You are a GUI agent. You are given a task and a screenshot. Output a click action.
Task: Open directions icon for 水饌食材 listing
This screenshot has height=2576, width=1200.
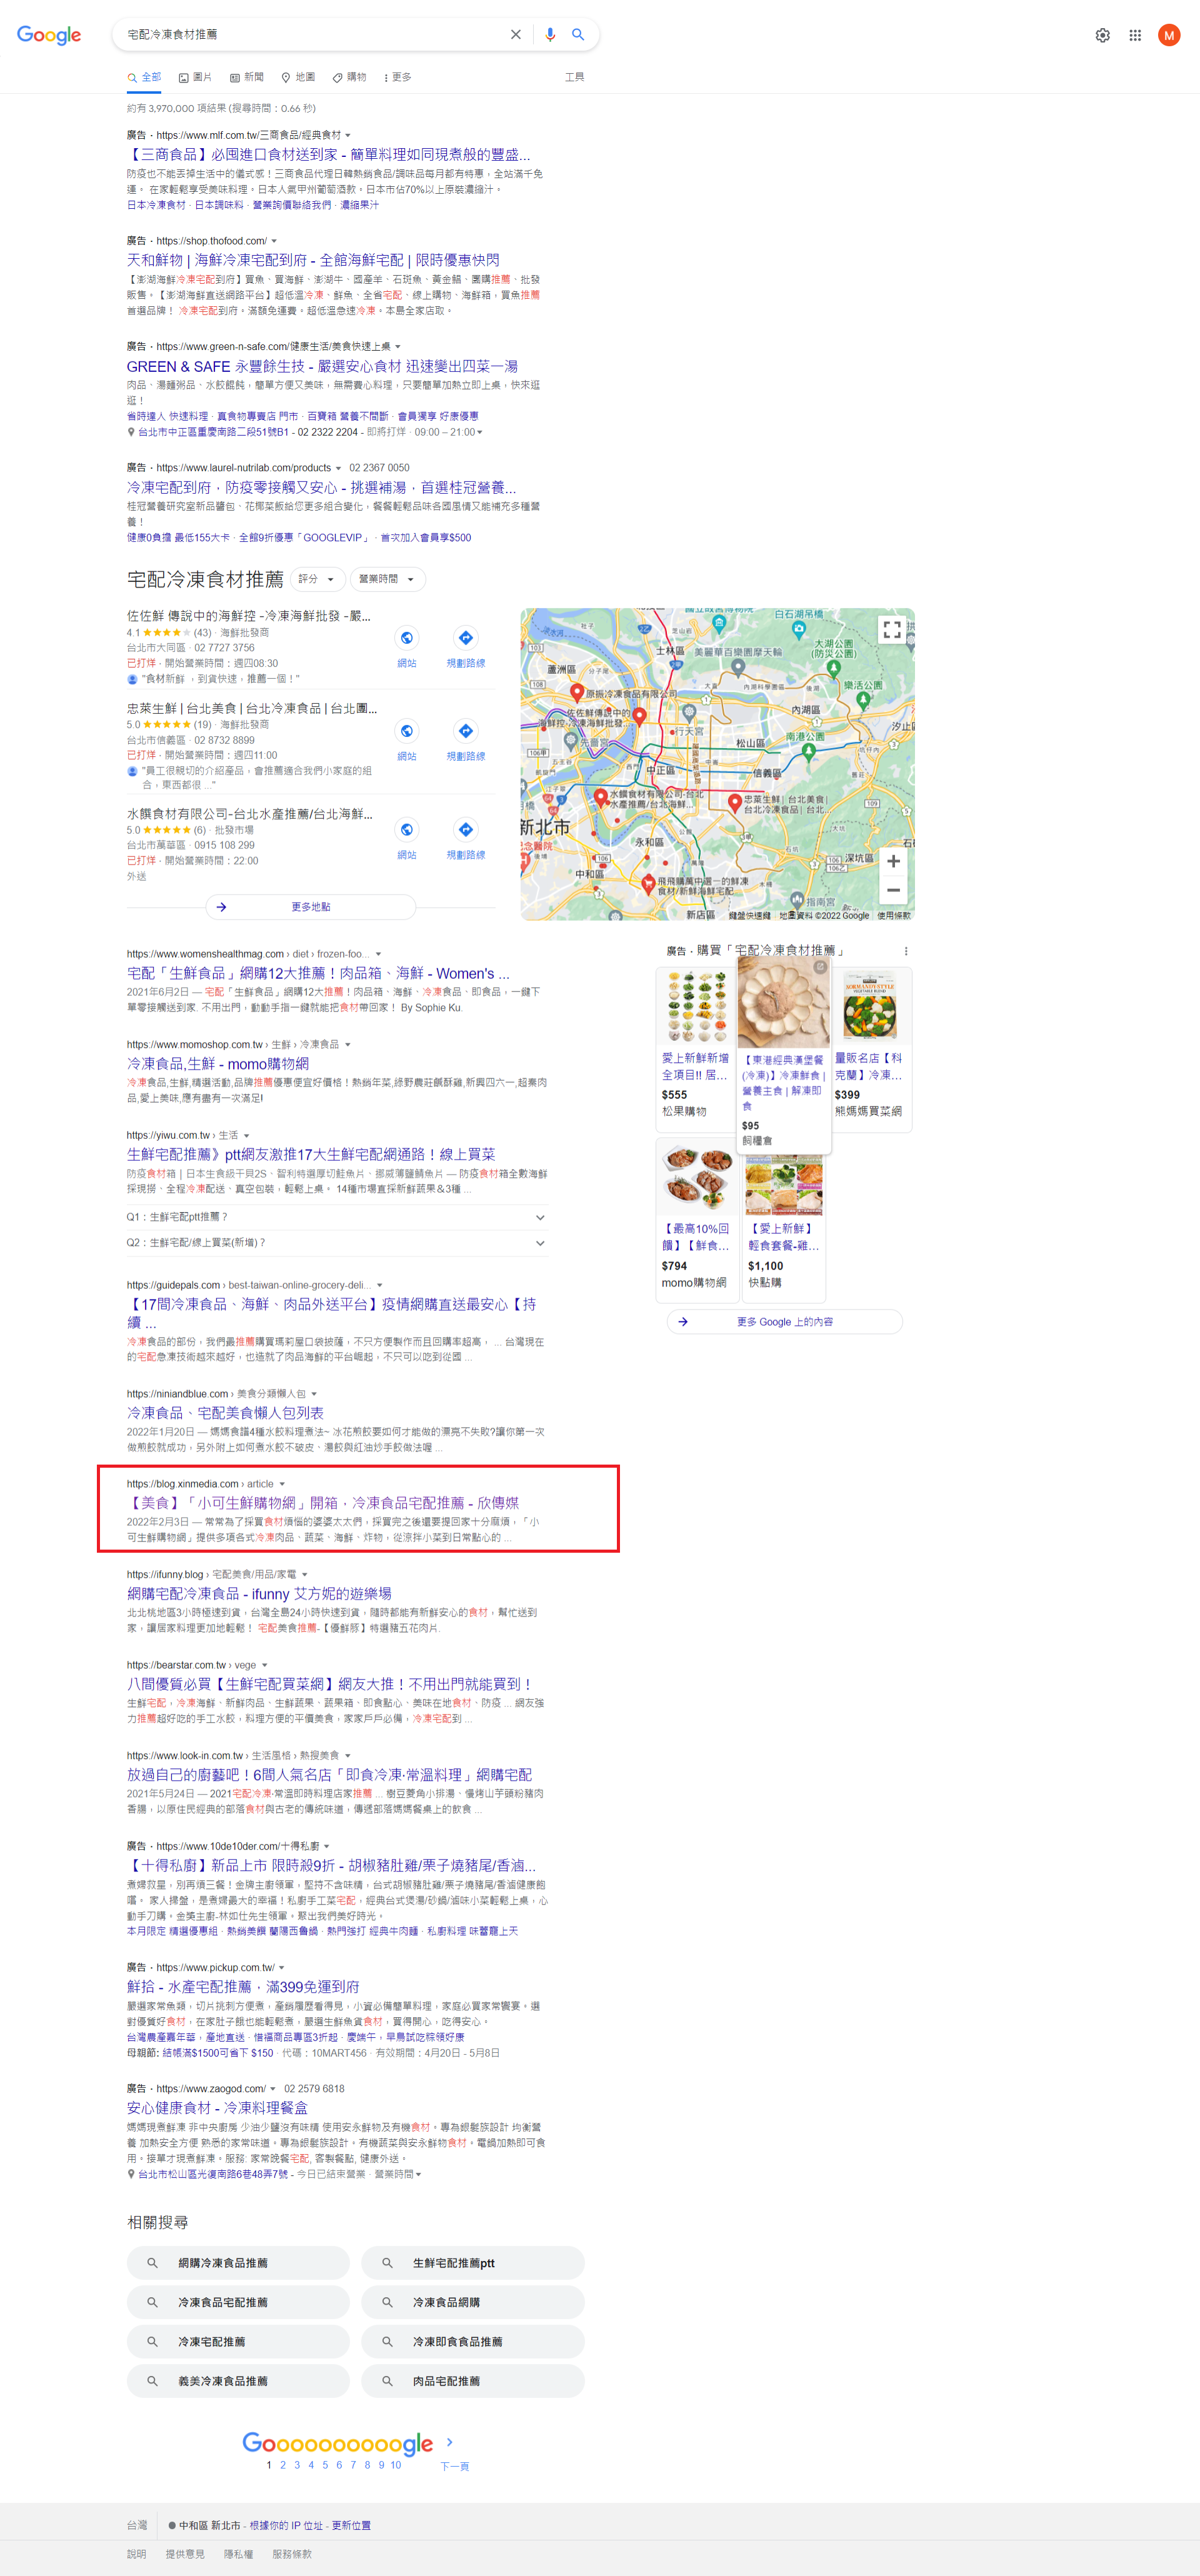click(x=465, y=829)
